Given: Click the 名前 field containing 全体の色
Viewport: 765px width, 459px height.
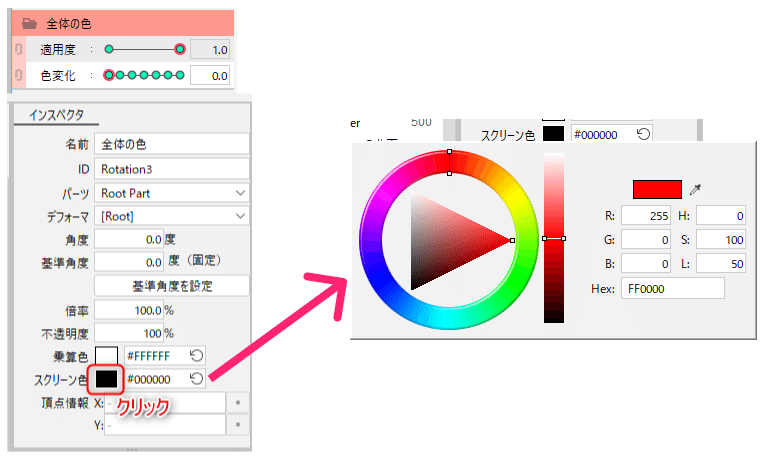Looking at the screenshot, I should [172, 144].
